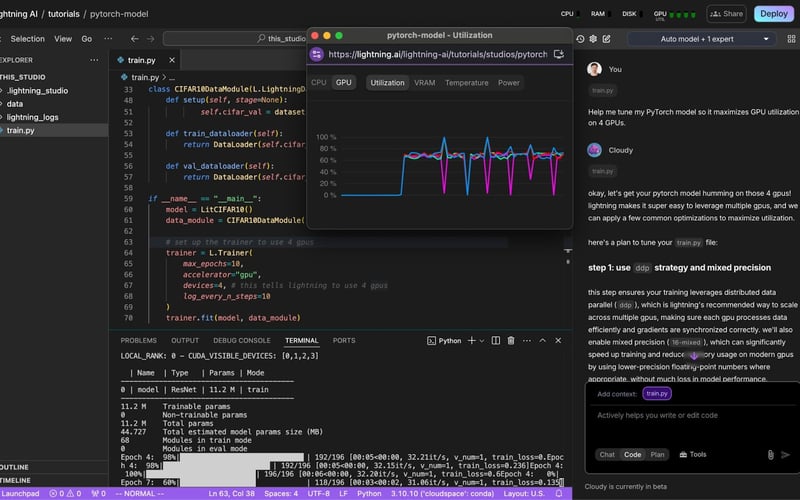Open Explorer panel more actions ellipsis
This screenshot has width=800, height=500.
94,60
